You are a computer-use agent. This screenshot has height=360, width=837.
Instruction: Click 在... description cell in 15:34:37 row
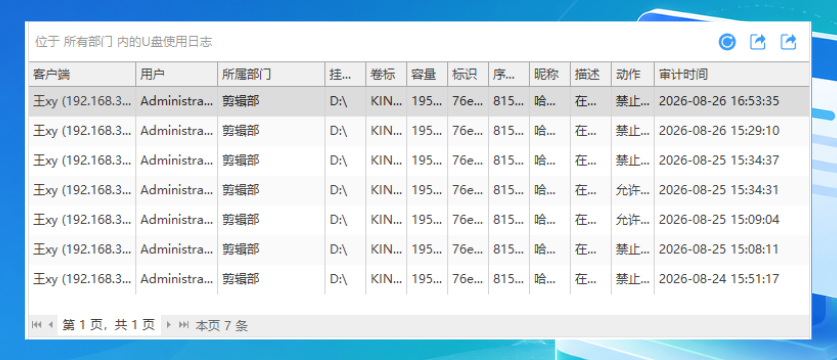coord(591,160)
